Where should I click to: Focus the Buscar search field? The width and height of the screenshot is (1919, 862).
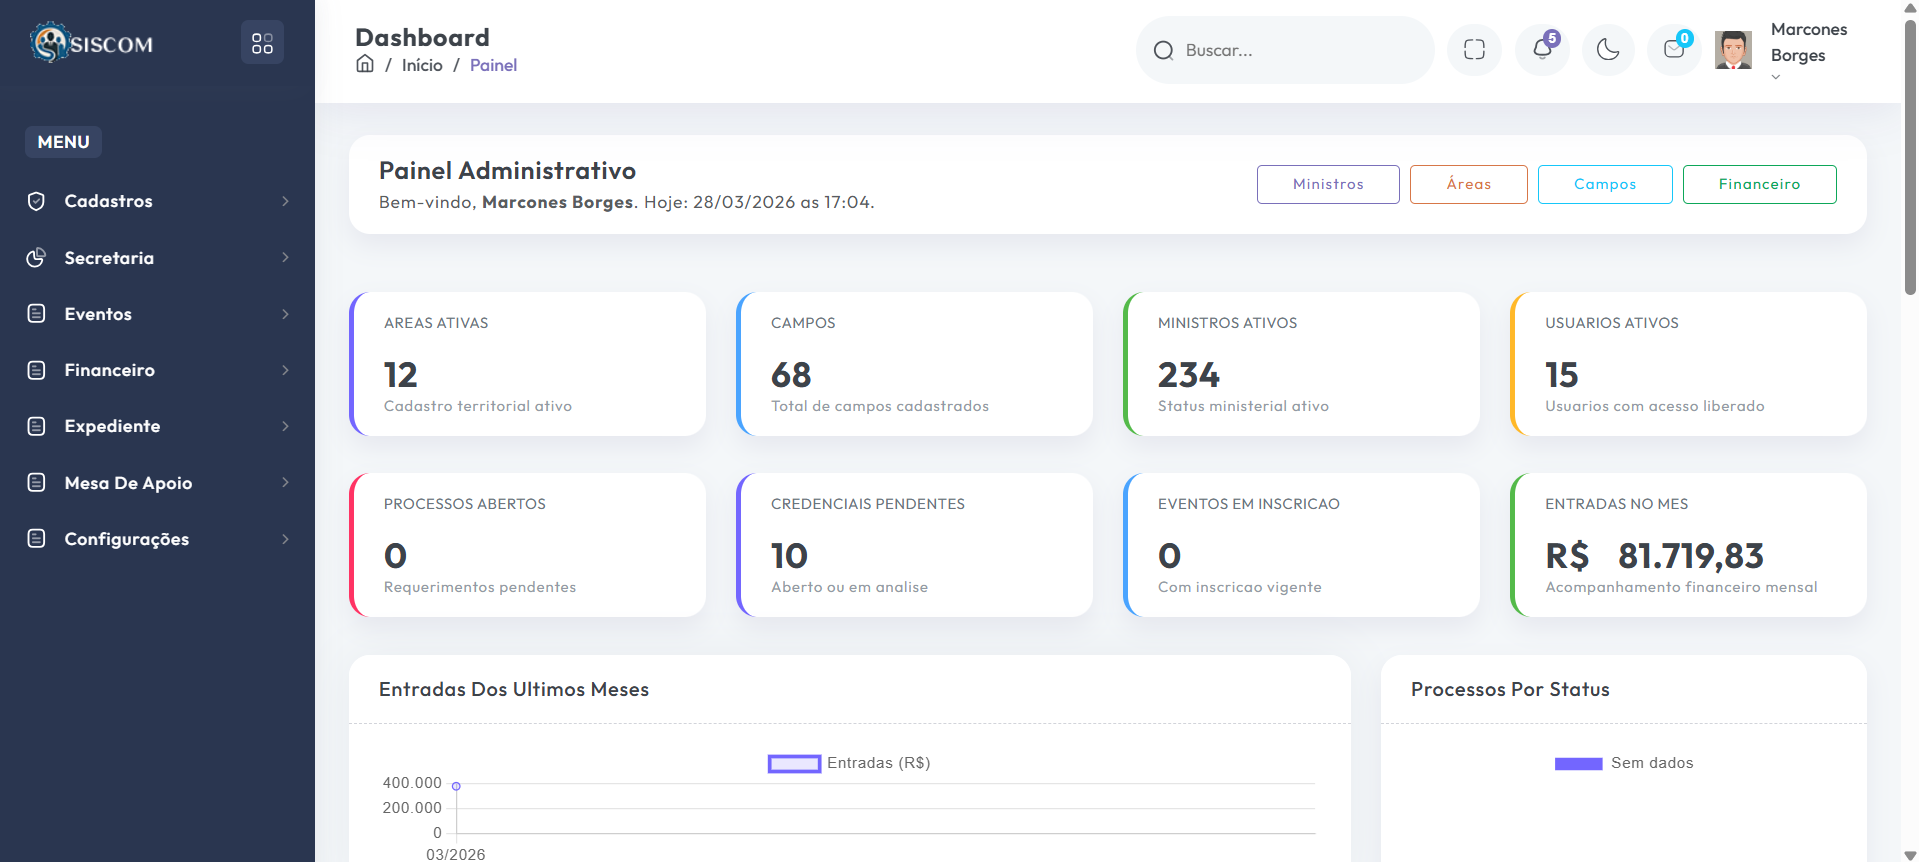[x=1285, y=50]
